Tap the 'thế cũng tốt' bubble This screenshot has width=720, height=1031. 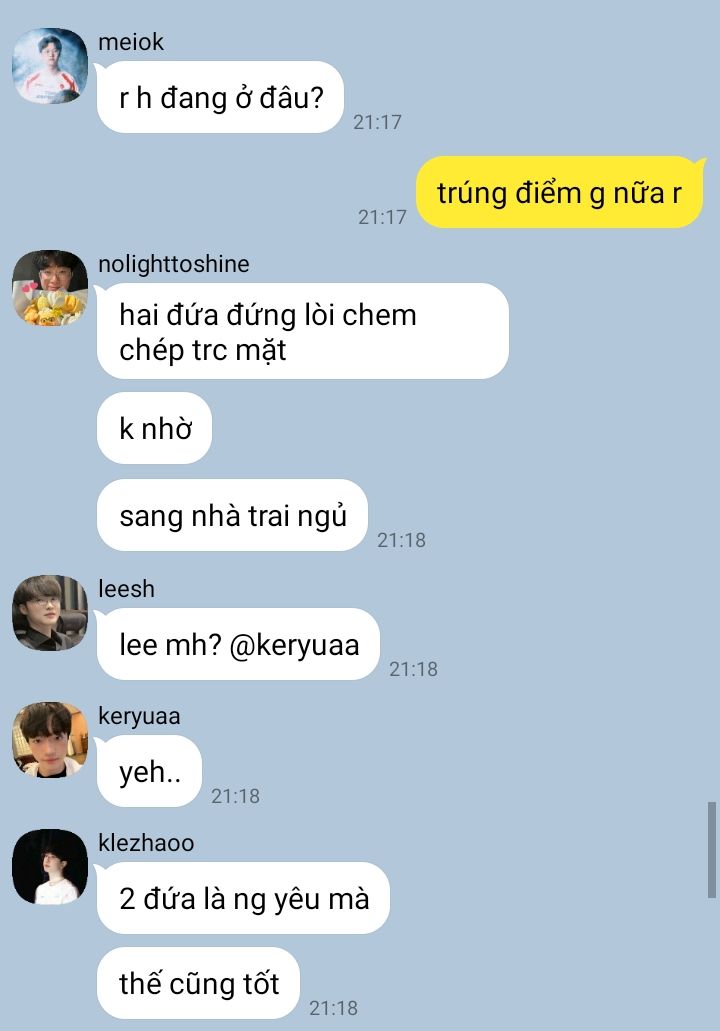click(199, 984)
